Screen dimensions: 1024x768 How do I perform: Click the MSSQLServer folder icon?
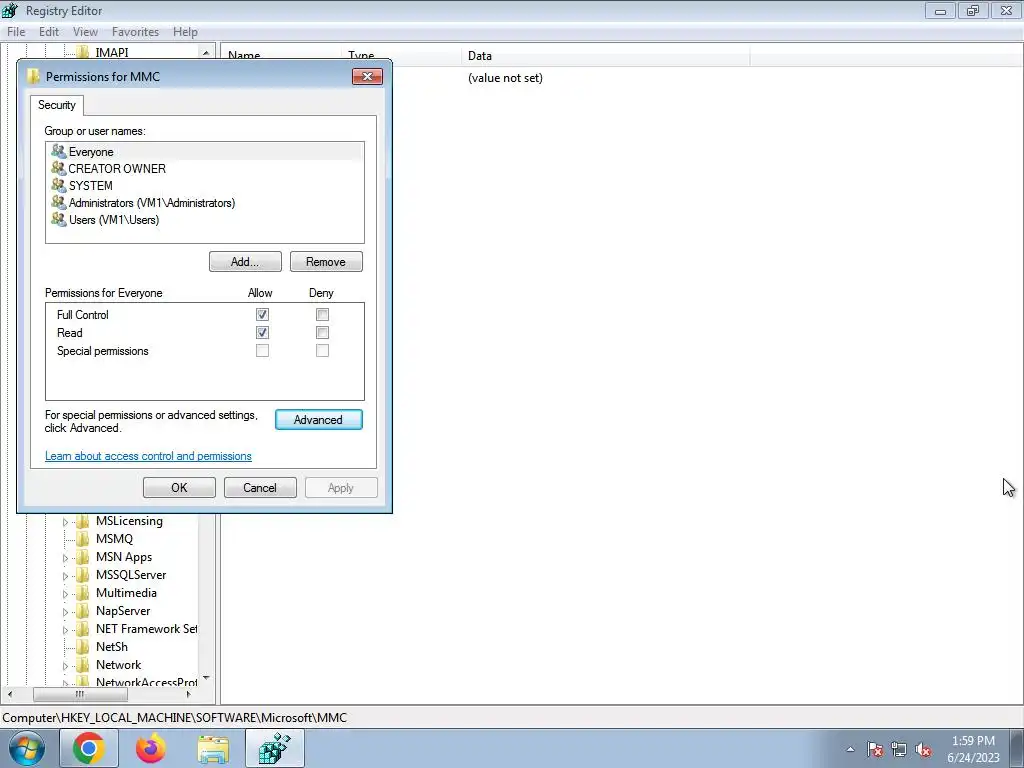pyautogui.click(x=82, y=575)
